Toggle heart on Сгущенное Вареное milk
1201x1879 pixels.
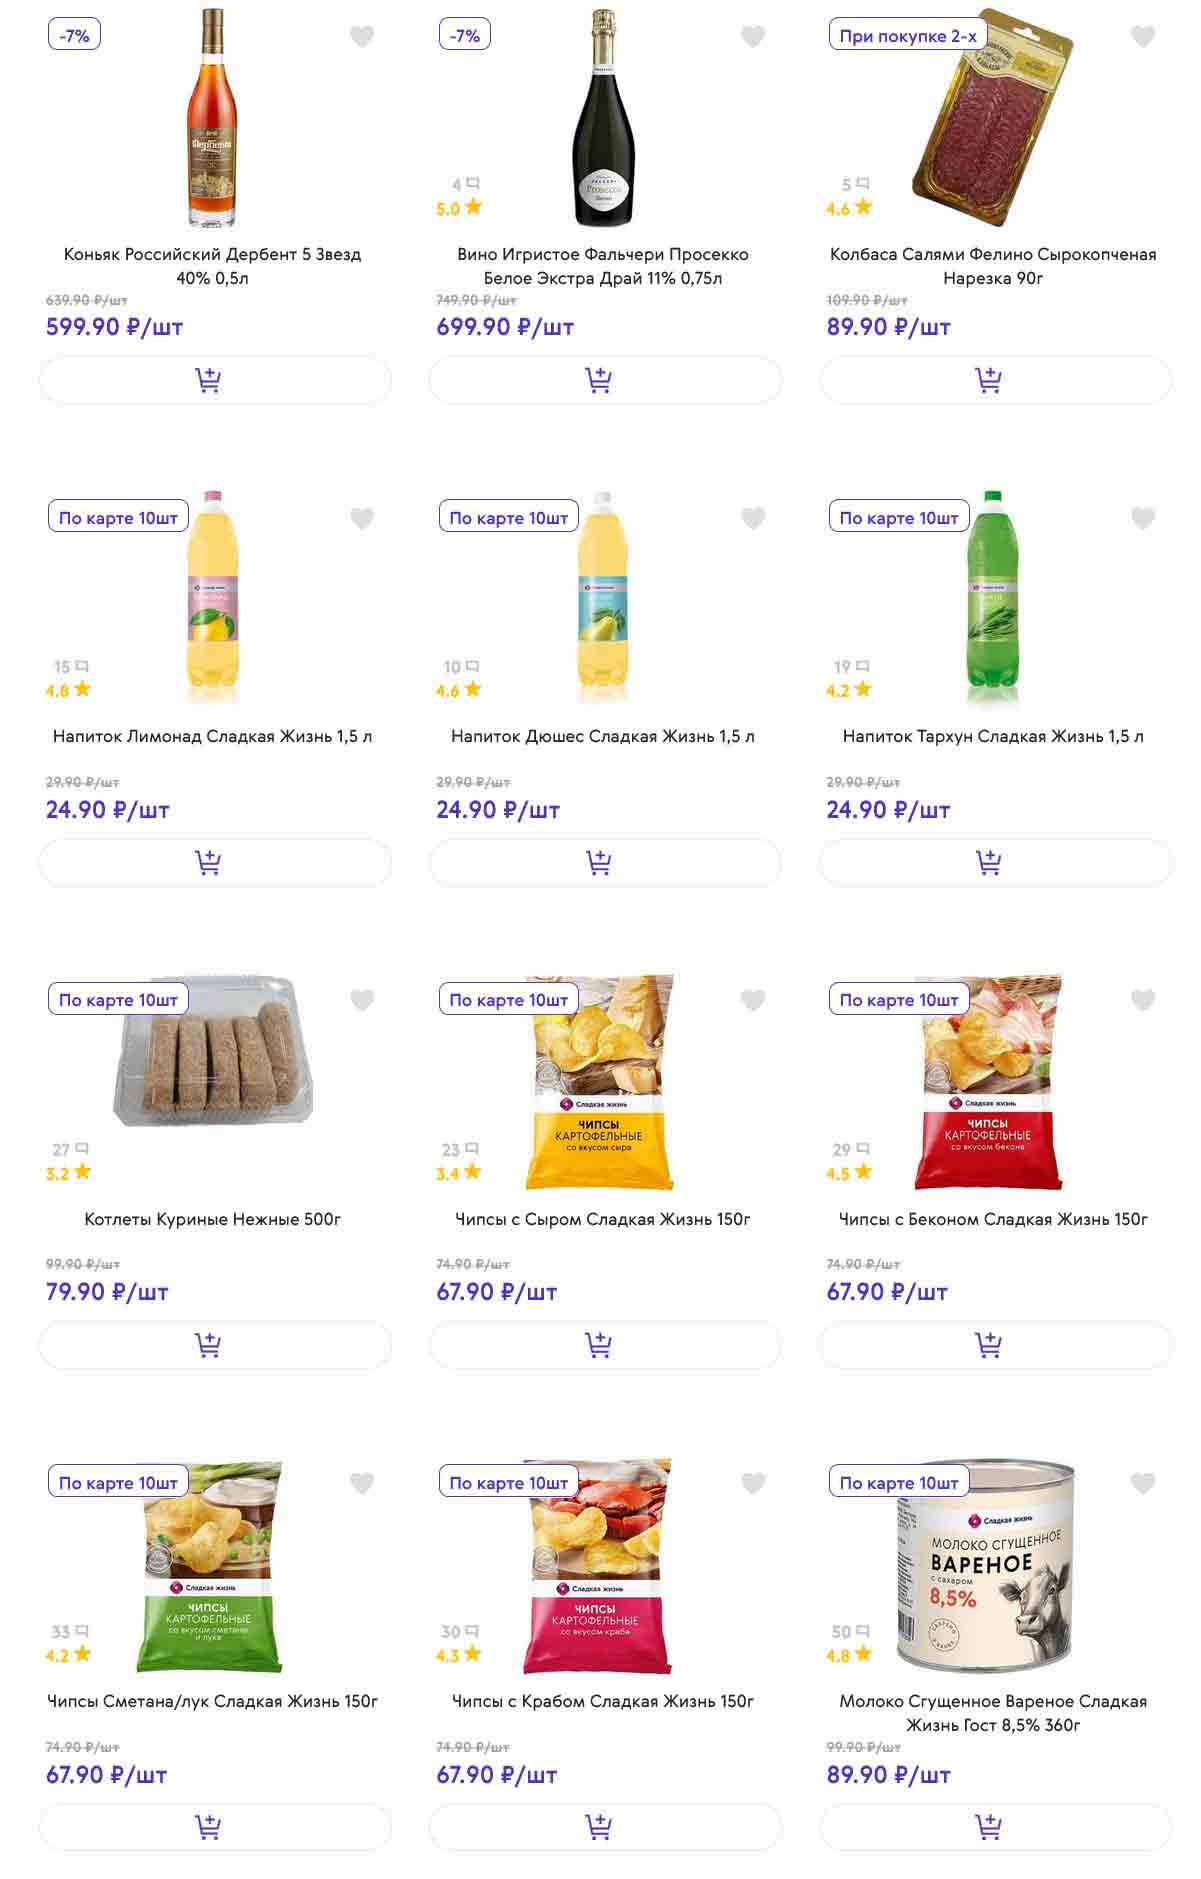click(1143, 1483)
